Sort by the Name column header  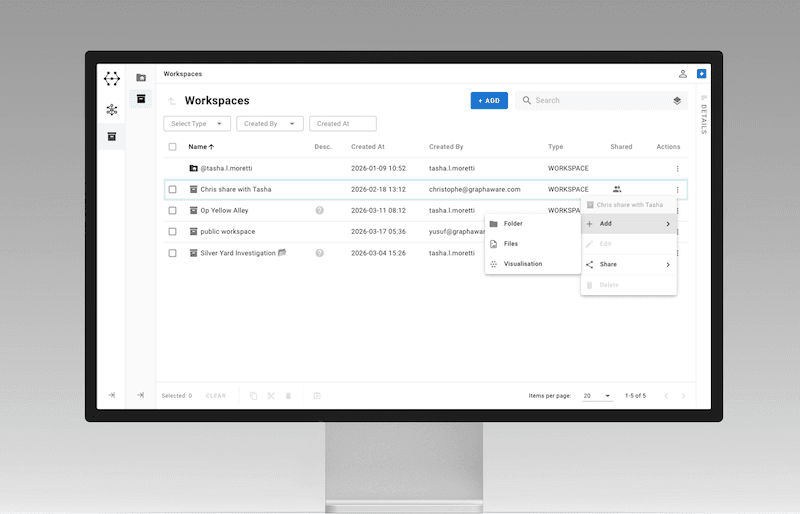(x=201, y=147)
